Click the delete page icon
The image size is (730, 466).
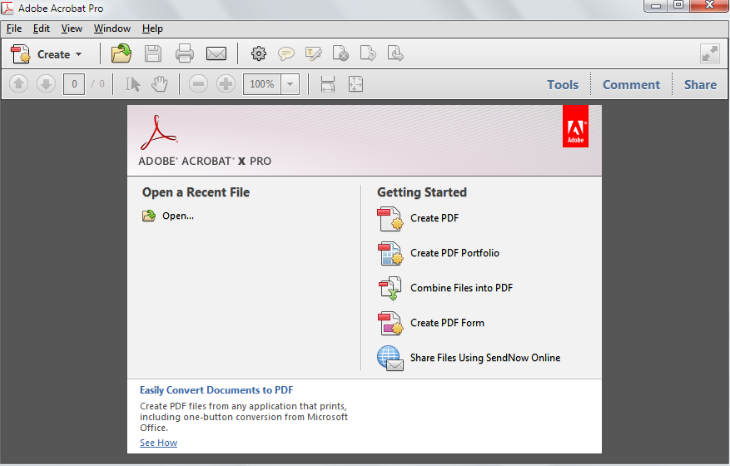coord(340,54)
